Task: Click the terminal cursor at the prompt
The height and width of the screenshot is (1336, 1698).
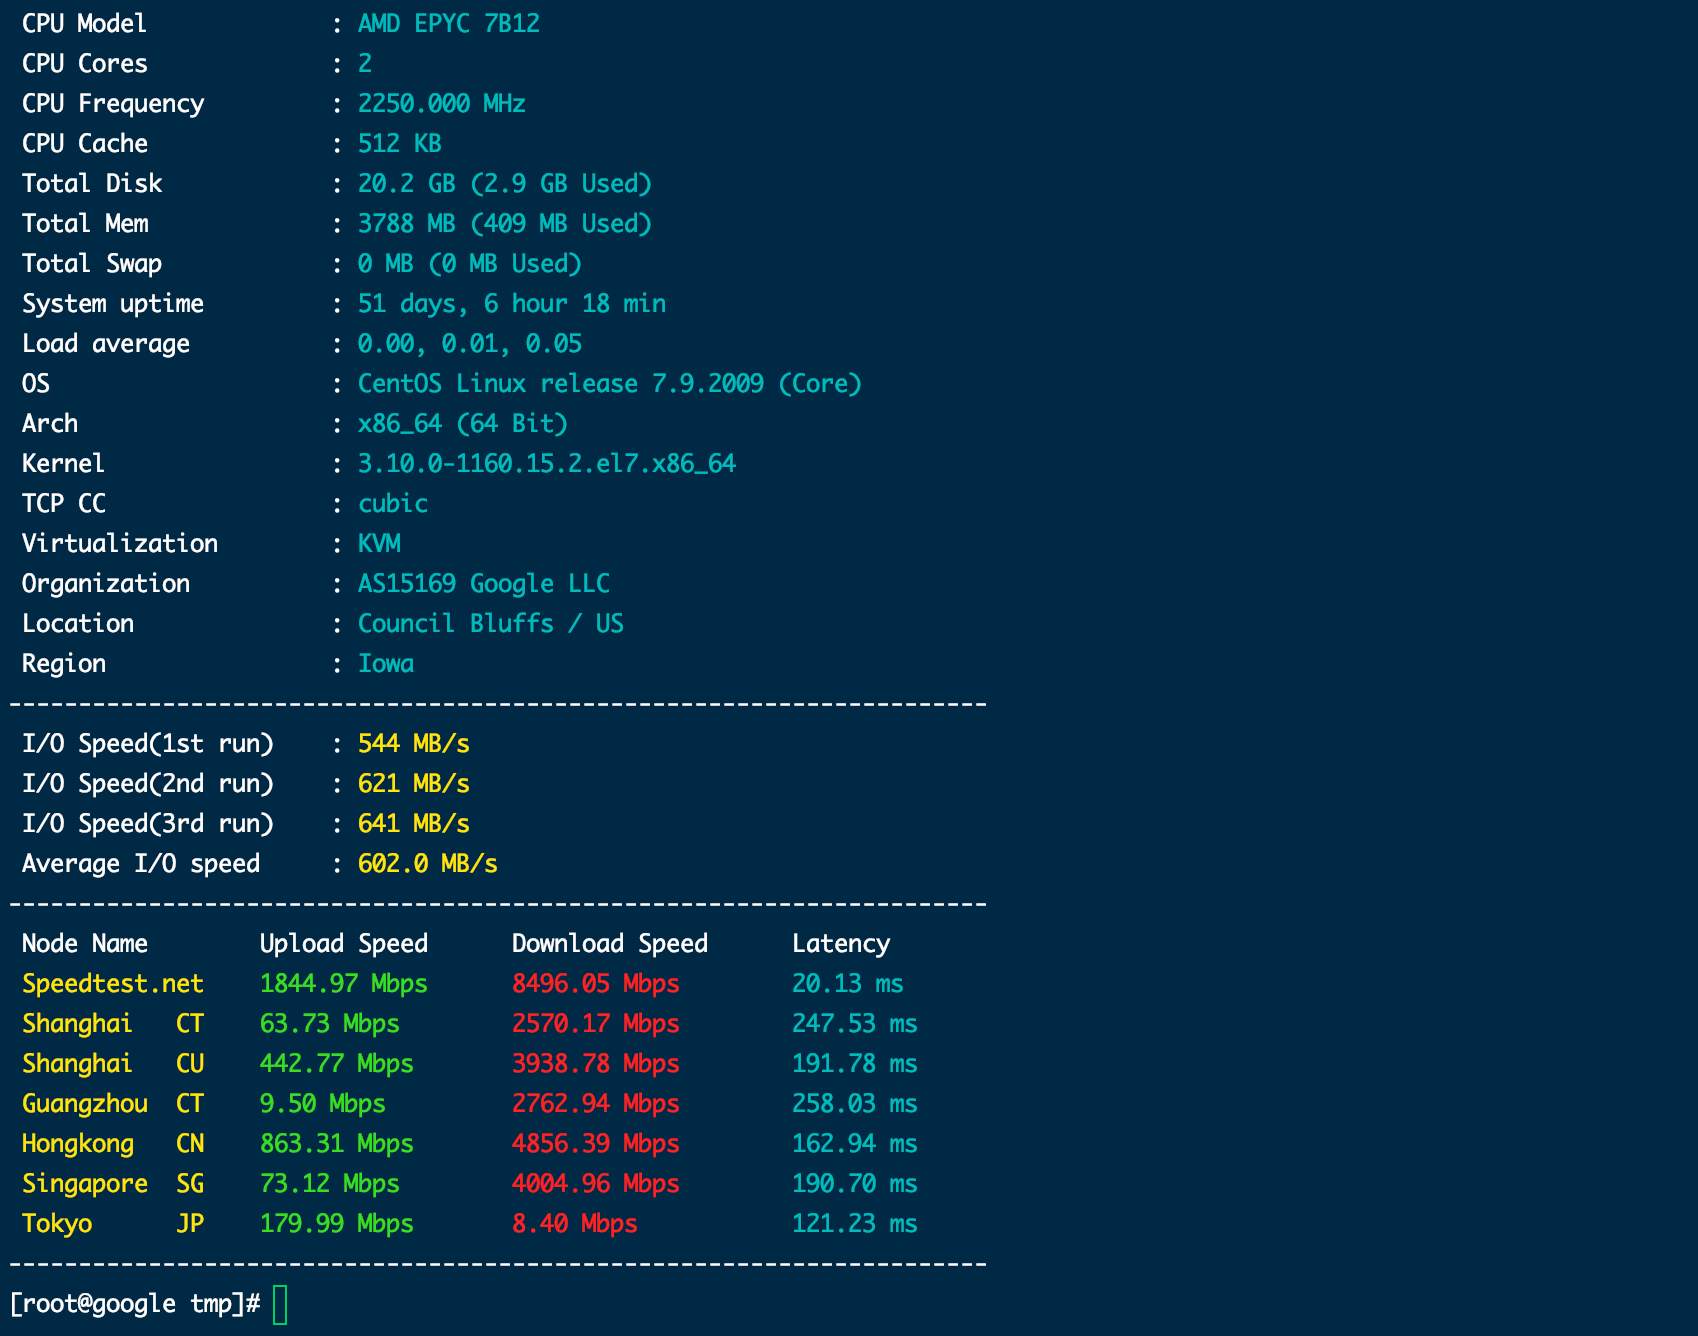Action: click(x=280, y=1304)
